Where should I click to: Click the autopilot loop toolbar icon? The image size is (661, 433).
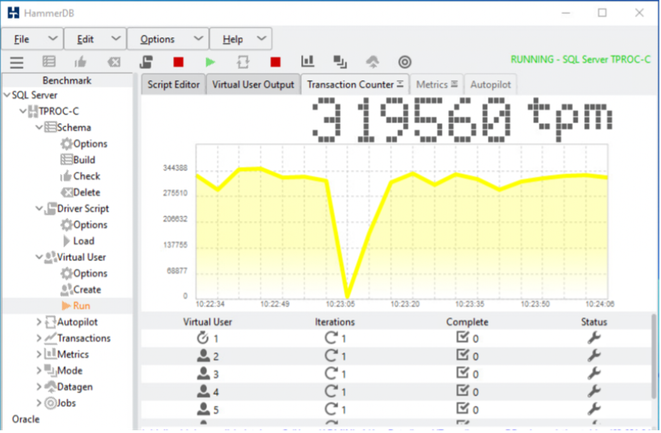pos(243,62)
